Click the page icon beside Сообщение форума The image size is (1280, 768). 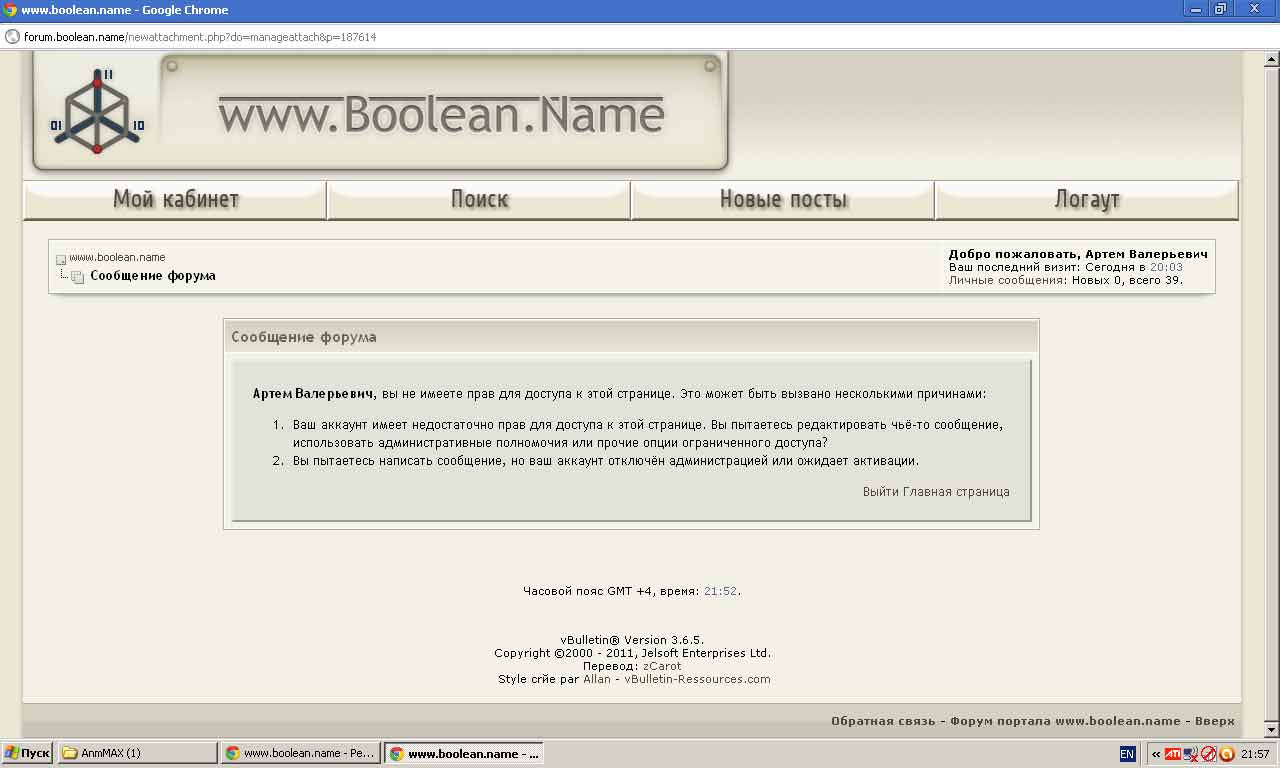pos(77,277)
